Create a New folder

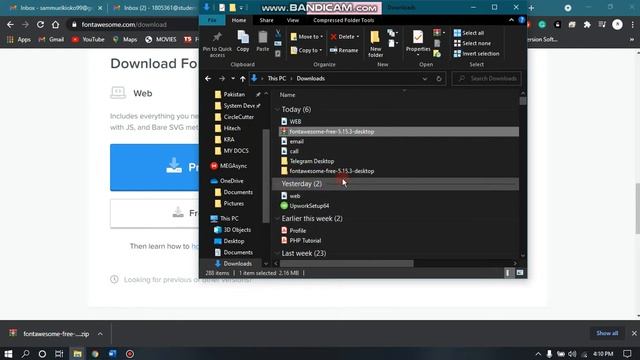click(375, 44)
